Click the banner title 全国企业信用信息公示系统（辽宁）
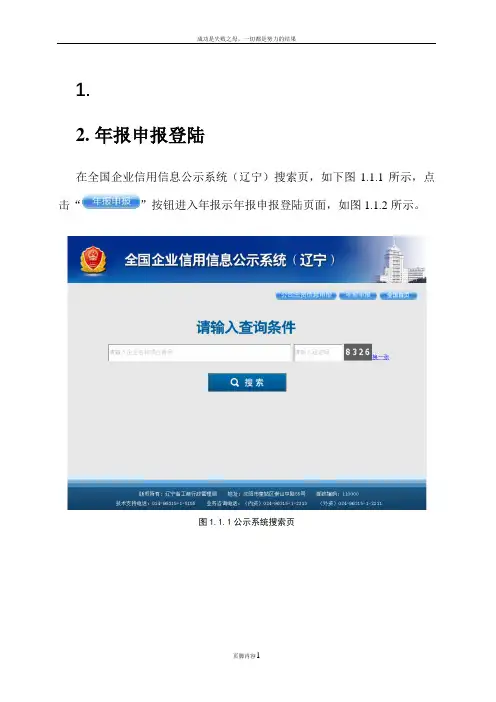This screenshot has height=702, width=496. point(230,260)
